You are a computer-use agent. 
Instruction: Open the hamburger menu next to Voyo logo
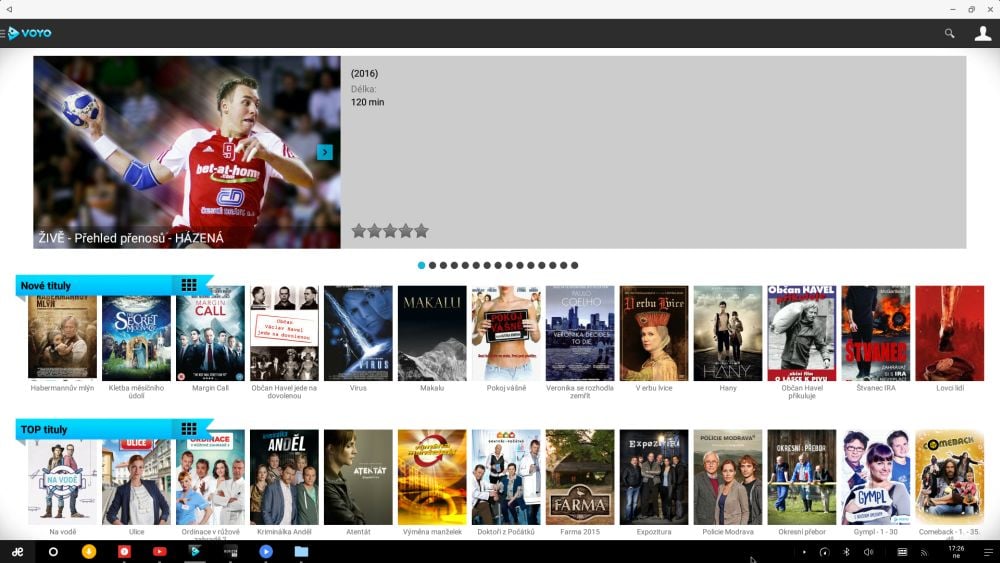pos(3,33)
